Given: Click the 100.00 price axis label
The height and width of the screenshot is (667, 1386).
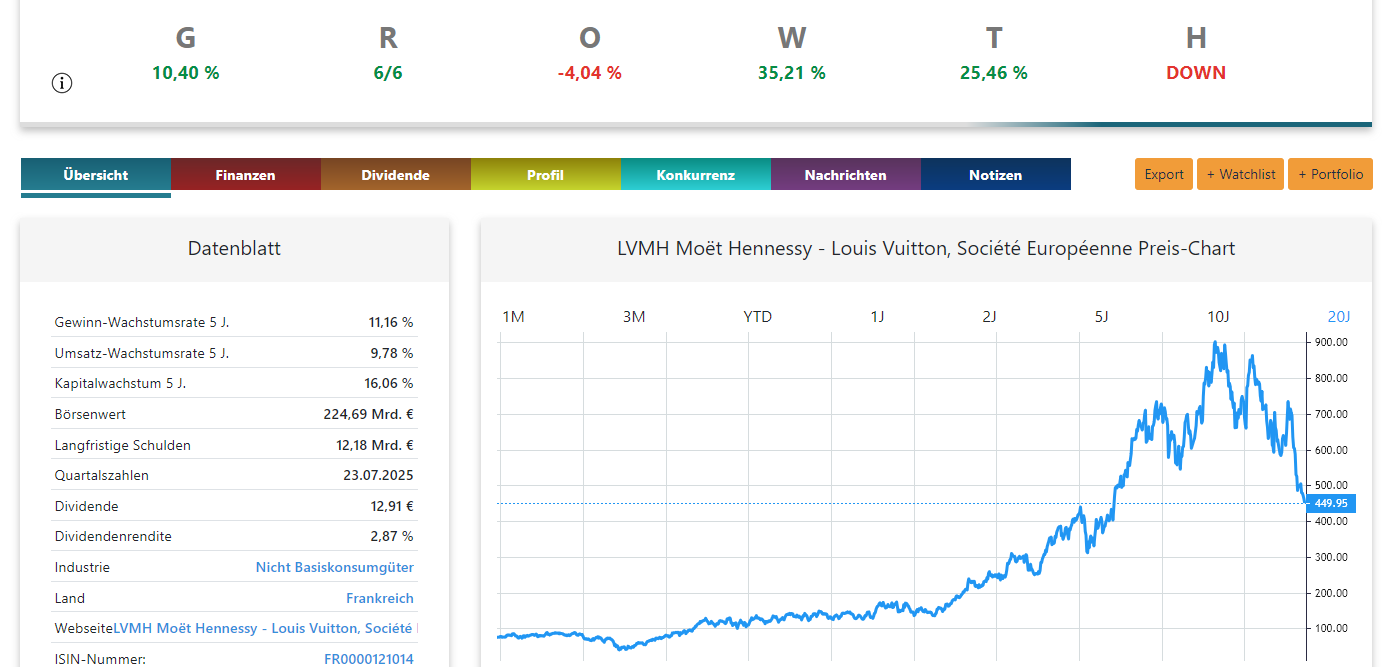Looking at the screenshot, I should [x=1331, y=629].
